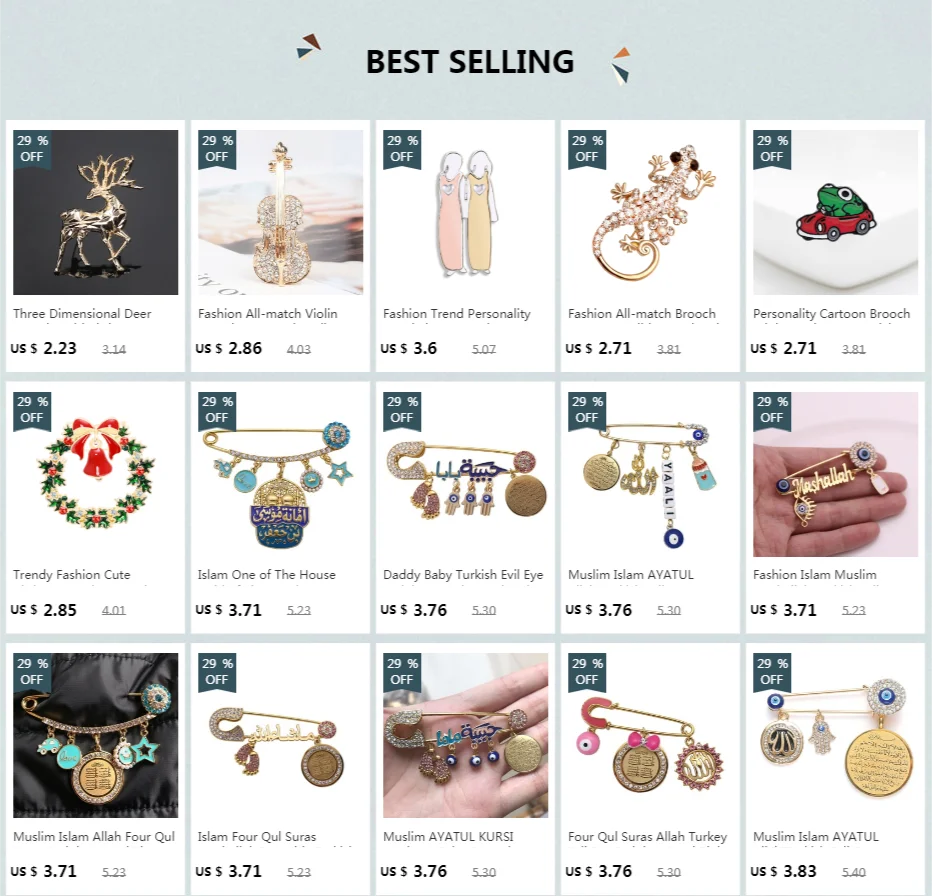This screenshot has width=932, height=896.
Task: Select the frog in red car brooch
Action: (835, 212)
